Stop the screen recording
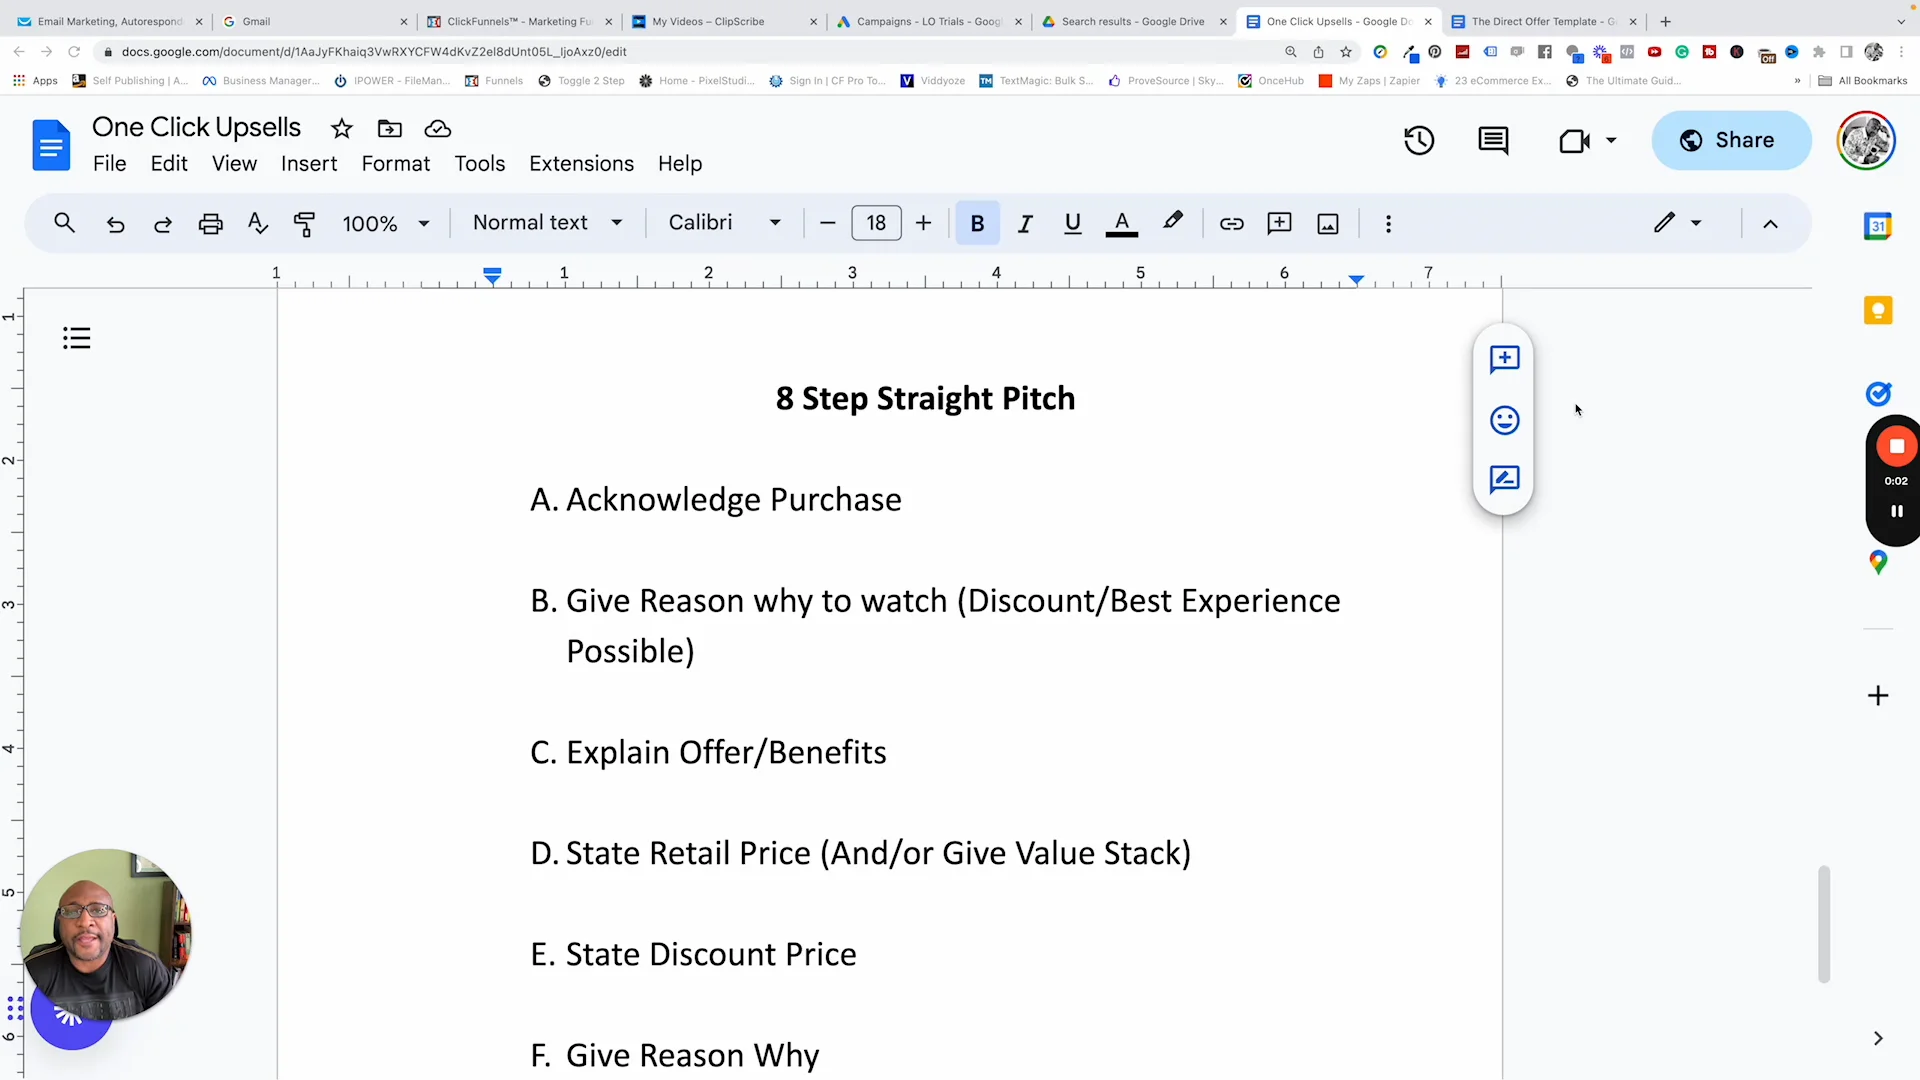The image size is (1920, 1080). (1896, 447)
